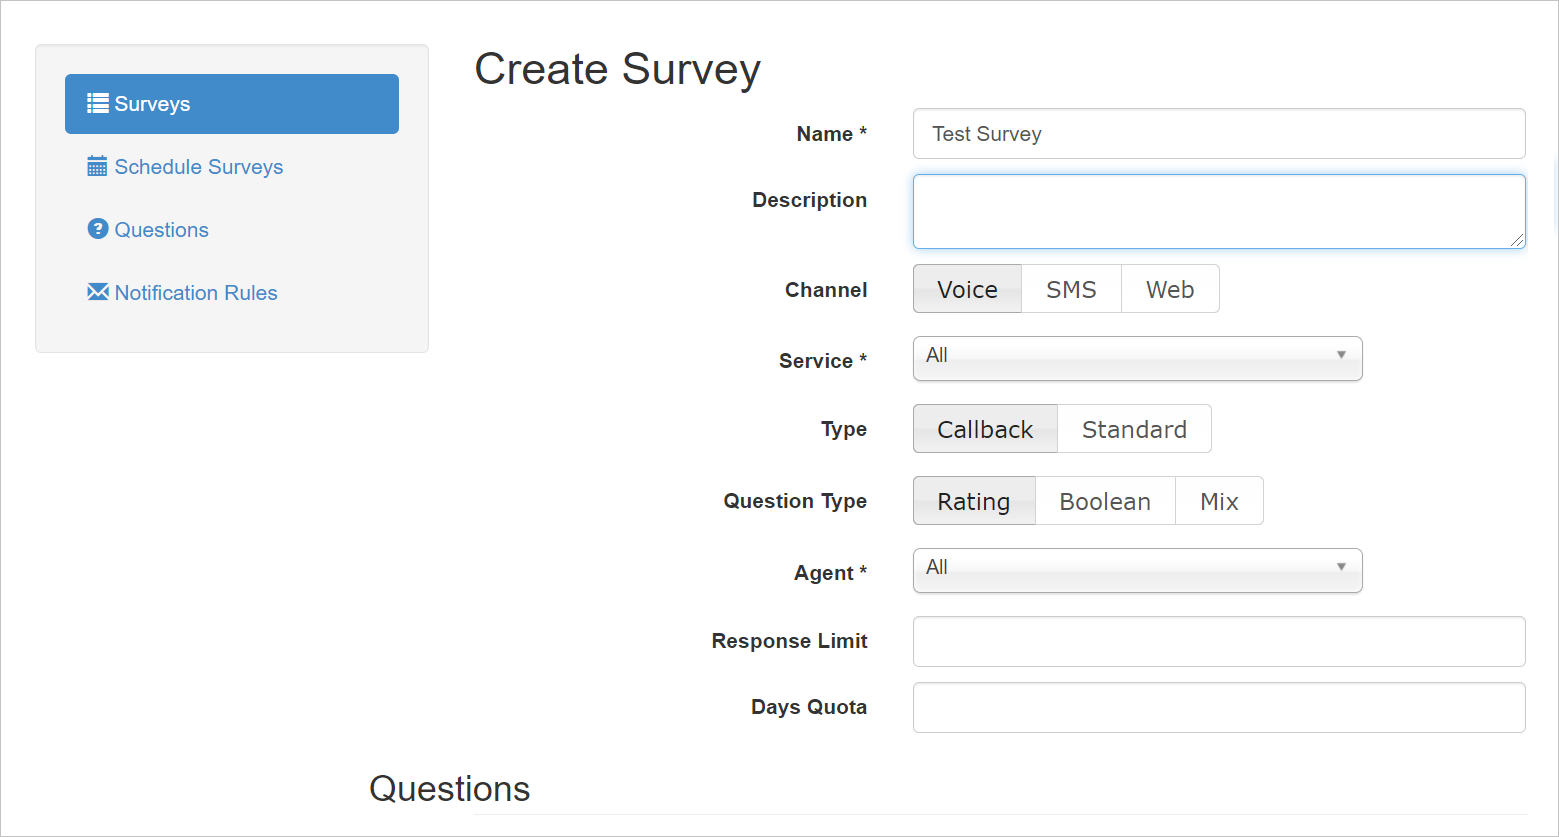Set survey Type to Standard
1559x837 pixels.
pyautogui.click(x=1134, y=428)
